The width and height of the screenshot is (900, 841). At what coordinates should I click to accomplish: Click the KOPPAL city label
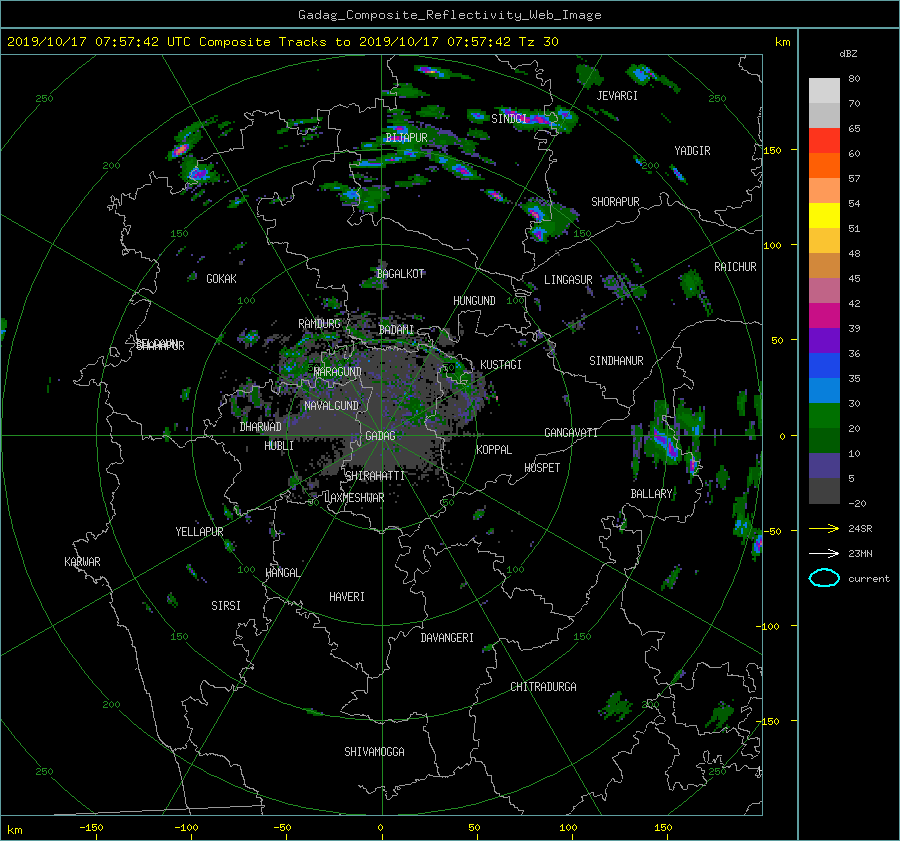tap(494, 450)
